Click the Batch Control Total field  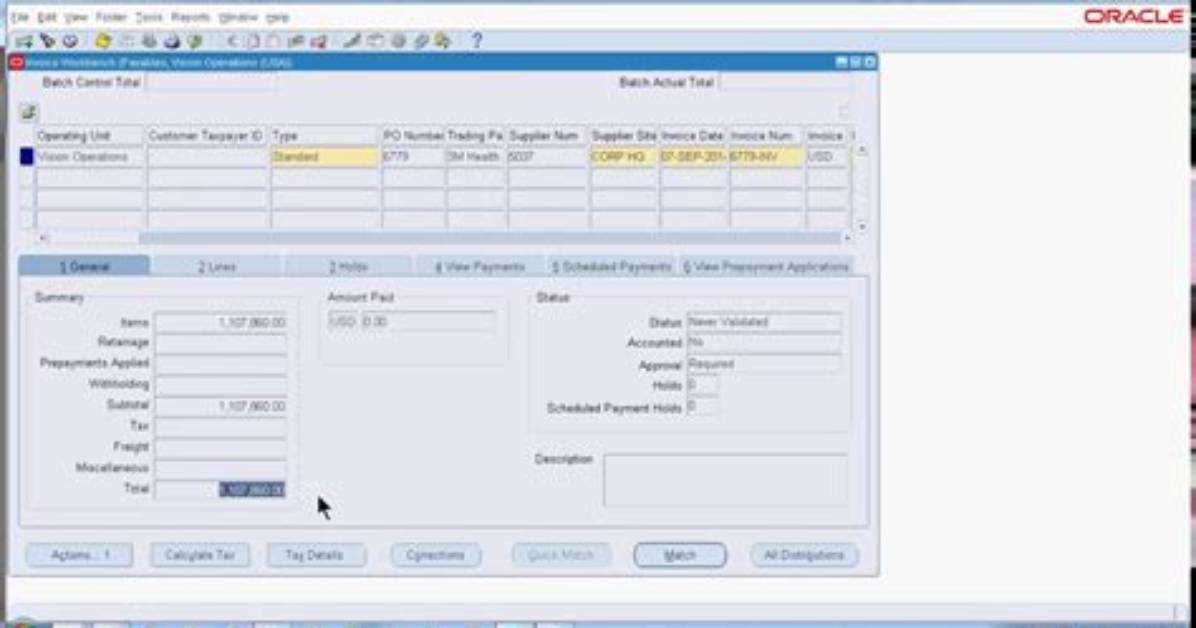[x=211, y=82]
